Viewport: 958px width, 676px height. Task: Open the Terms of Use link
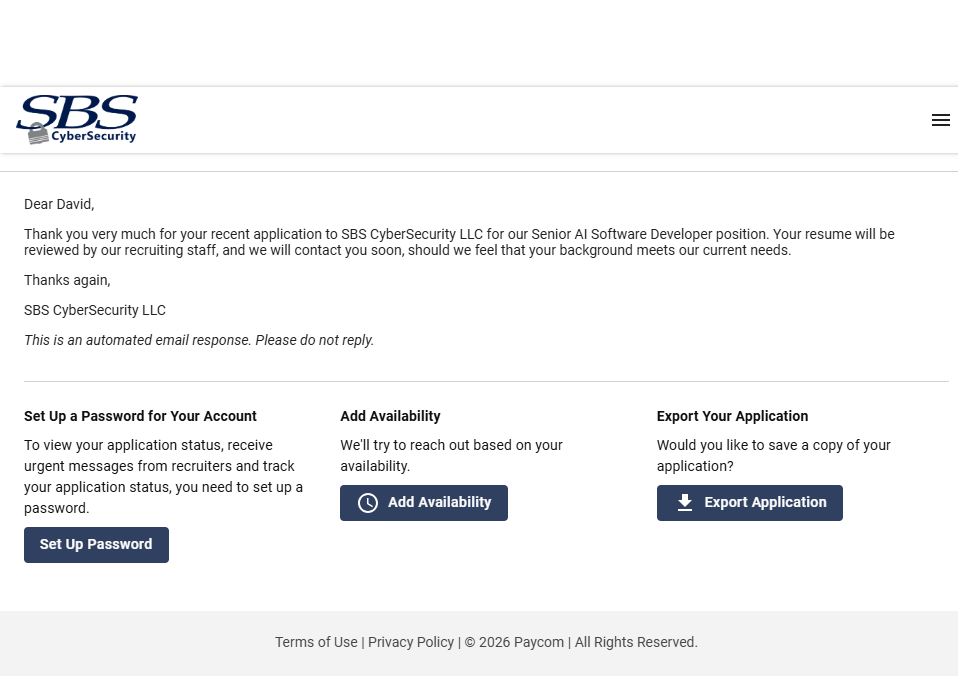point(316,642)
